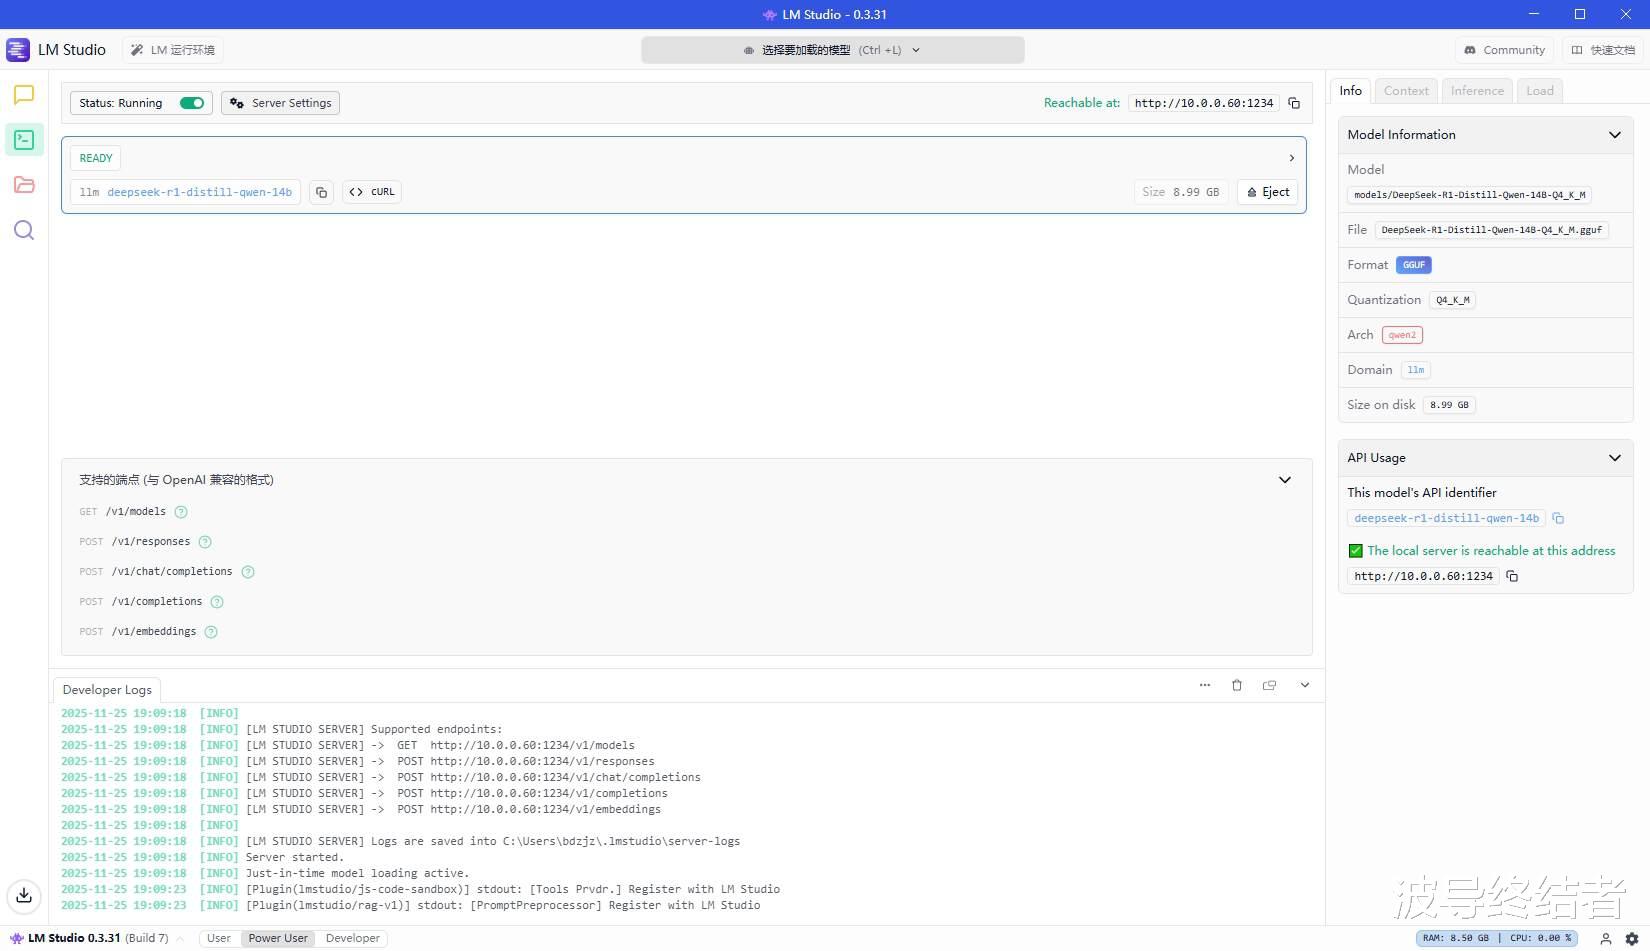Show help for POST /v1/embeddings

pyautogui.click(x=211, y=632)
